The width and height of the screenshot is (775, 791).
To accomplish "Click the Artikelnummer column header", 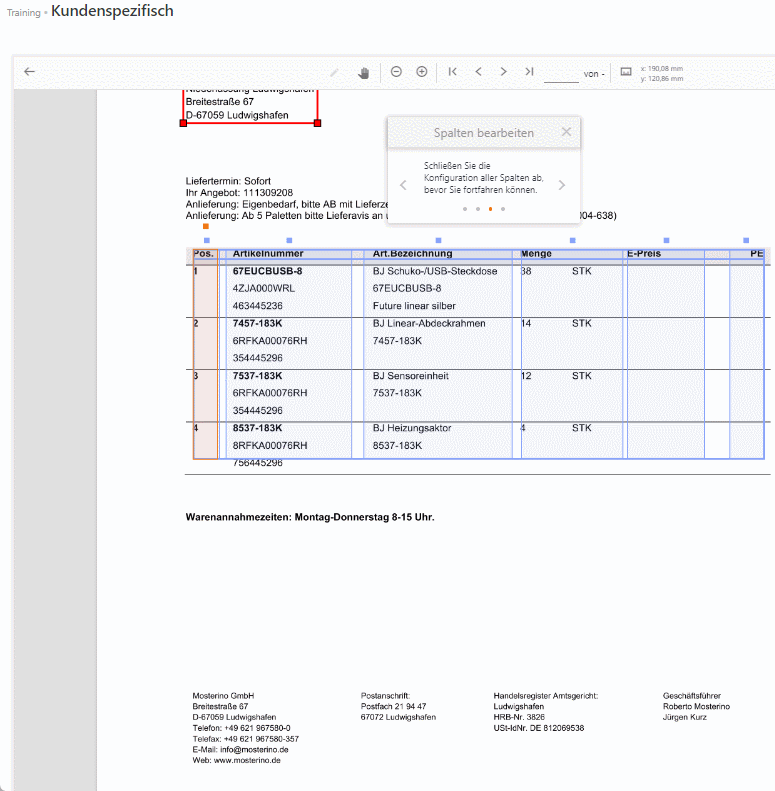I will tap(268, 254).
